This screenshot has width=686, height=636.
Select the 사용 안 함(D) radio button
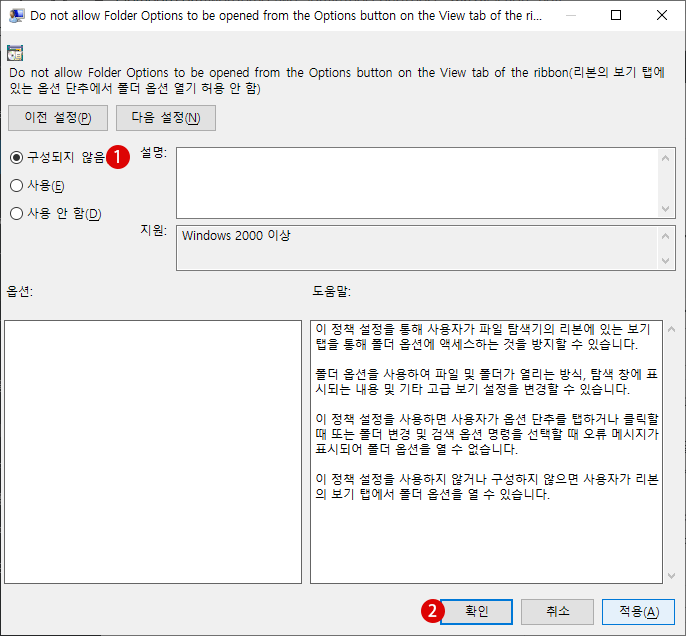[x=17, y=213]
